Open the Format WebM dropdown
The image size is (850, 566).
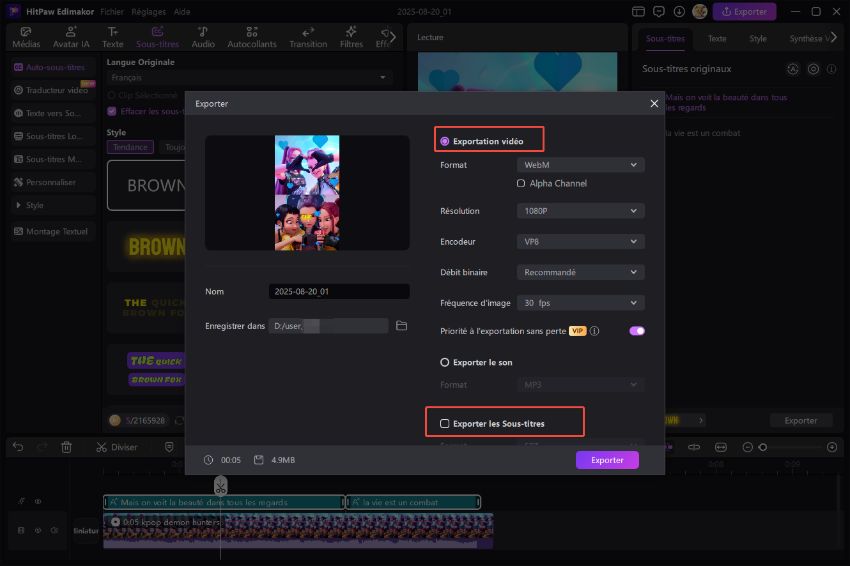(580, 165)
